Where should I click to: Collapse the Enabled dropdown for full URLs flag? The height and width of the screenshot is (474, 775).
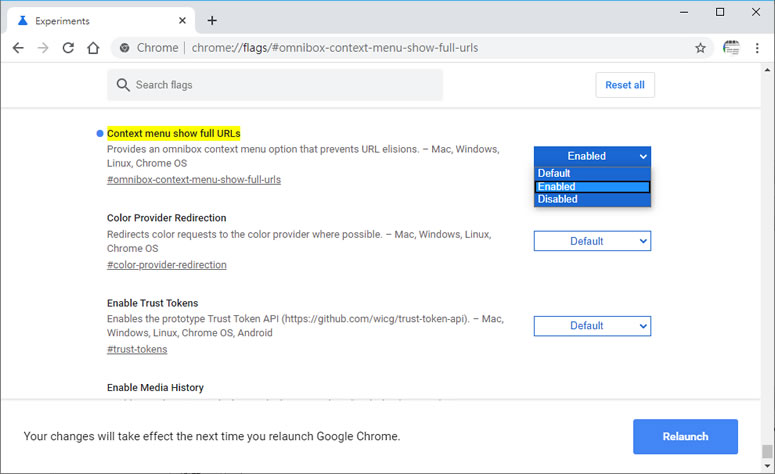point(592,156)
